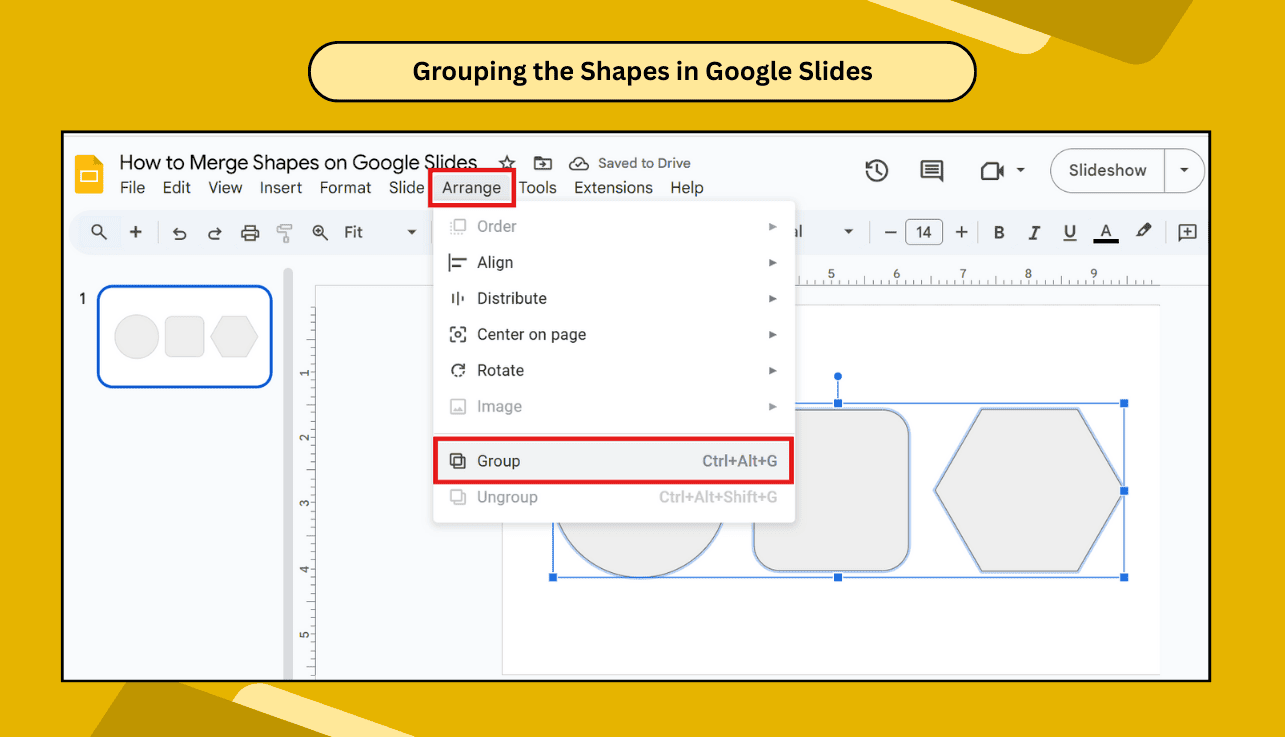Open version history via the clock icon
The width and height of the screenshot is (1285, 737).
[877, 170]
